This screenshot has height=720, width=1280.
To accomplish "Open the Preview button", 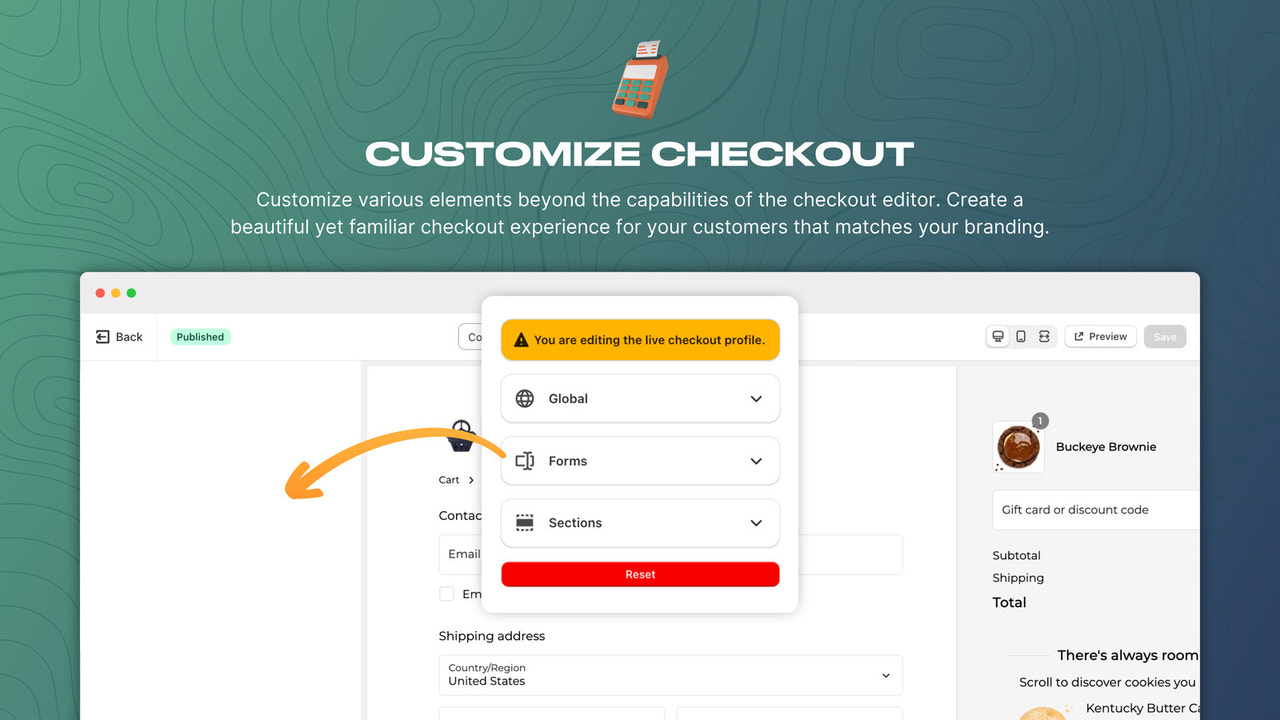I will coord(1100,336).
